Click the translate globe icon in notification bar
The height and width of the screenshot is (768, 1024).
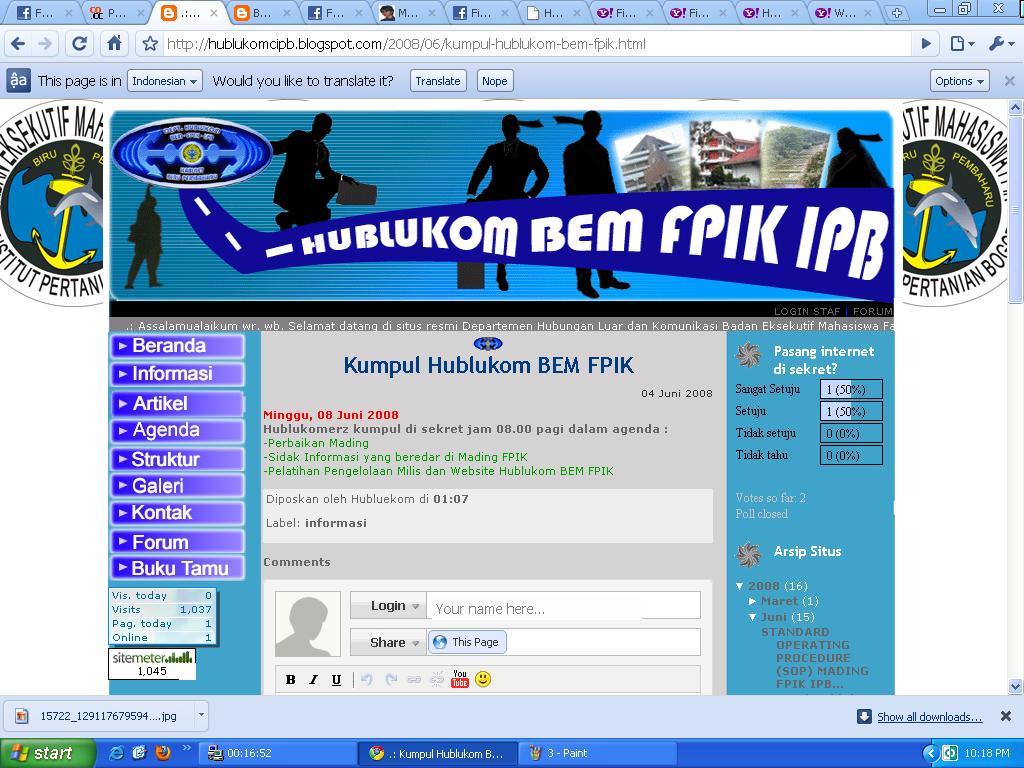pyautogui.click(x=17, y=81)
